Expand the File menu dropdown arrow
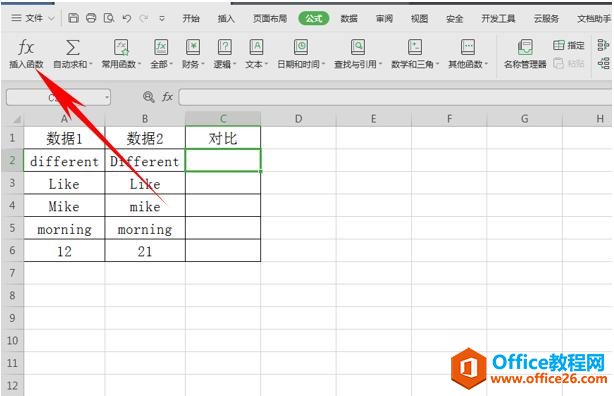614x396 pixels. [x=51, y=18]
